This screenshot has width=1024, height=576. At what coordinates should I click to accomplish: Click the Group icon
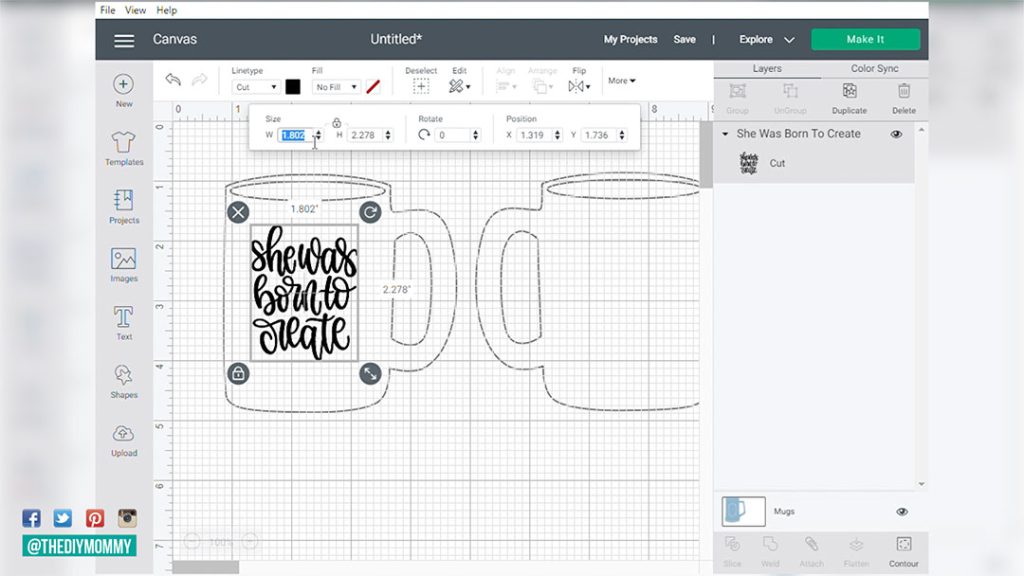[737, 91]
